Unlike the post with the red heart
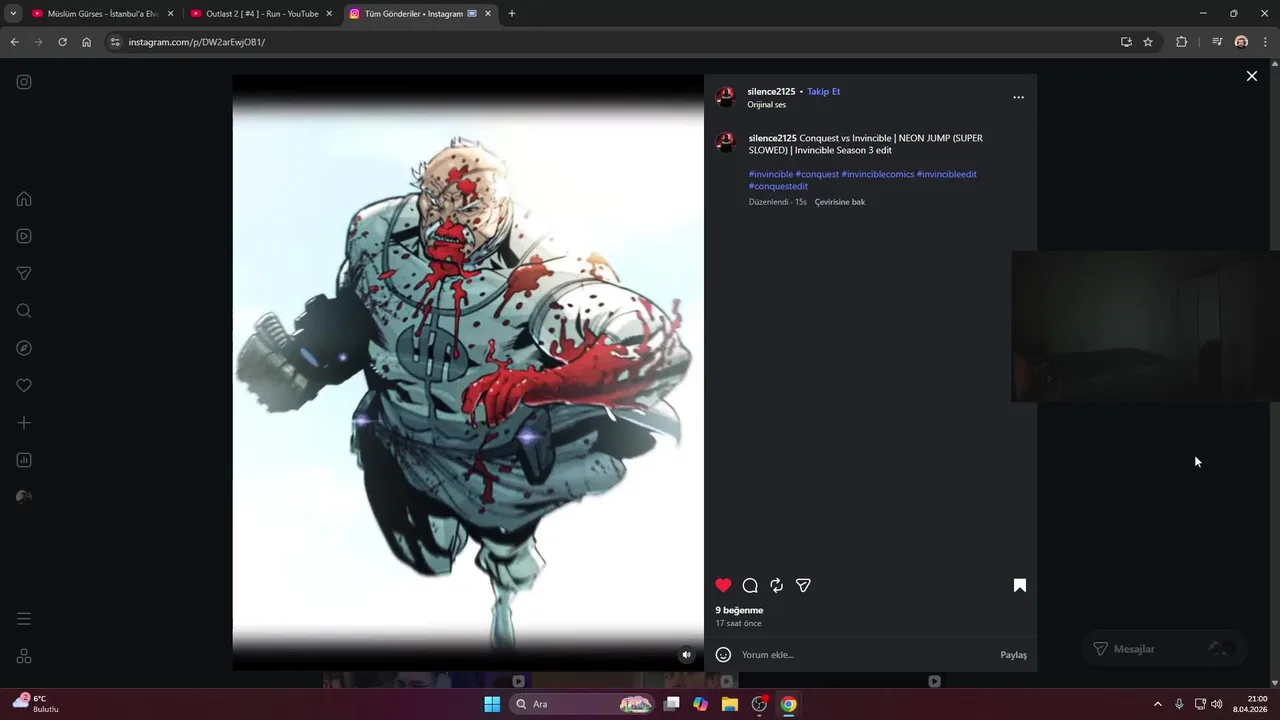The height and width of the screenshot is (720, 1280). pos(723,585)
